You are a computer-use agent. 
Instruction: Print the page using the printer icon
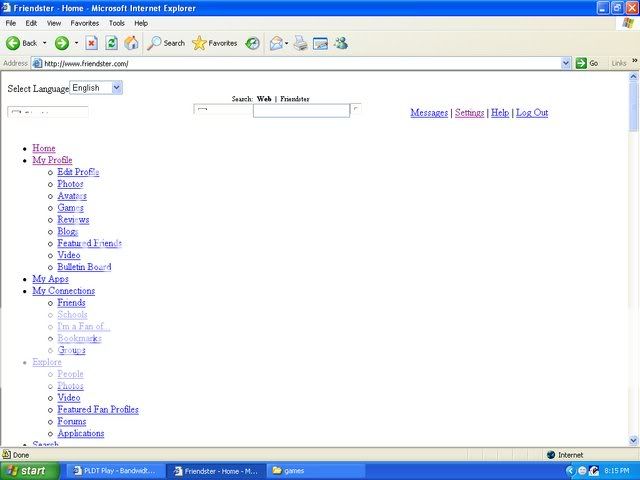[x=301, y=43]
